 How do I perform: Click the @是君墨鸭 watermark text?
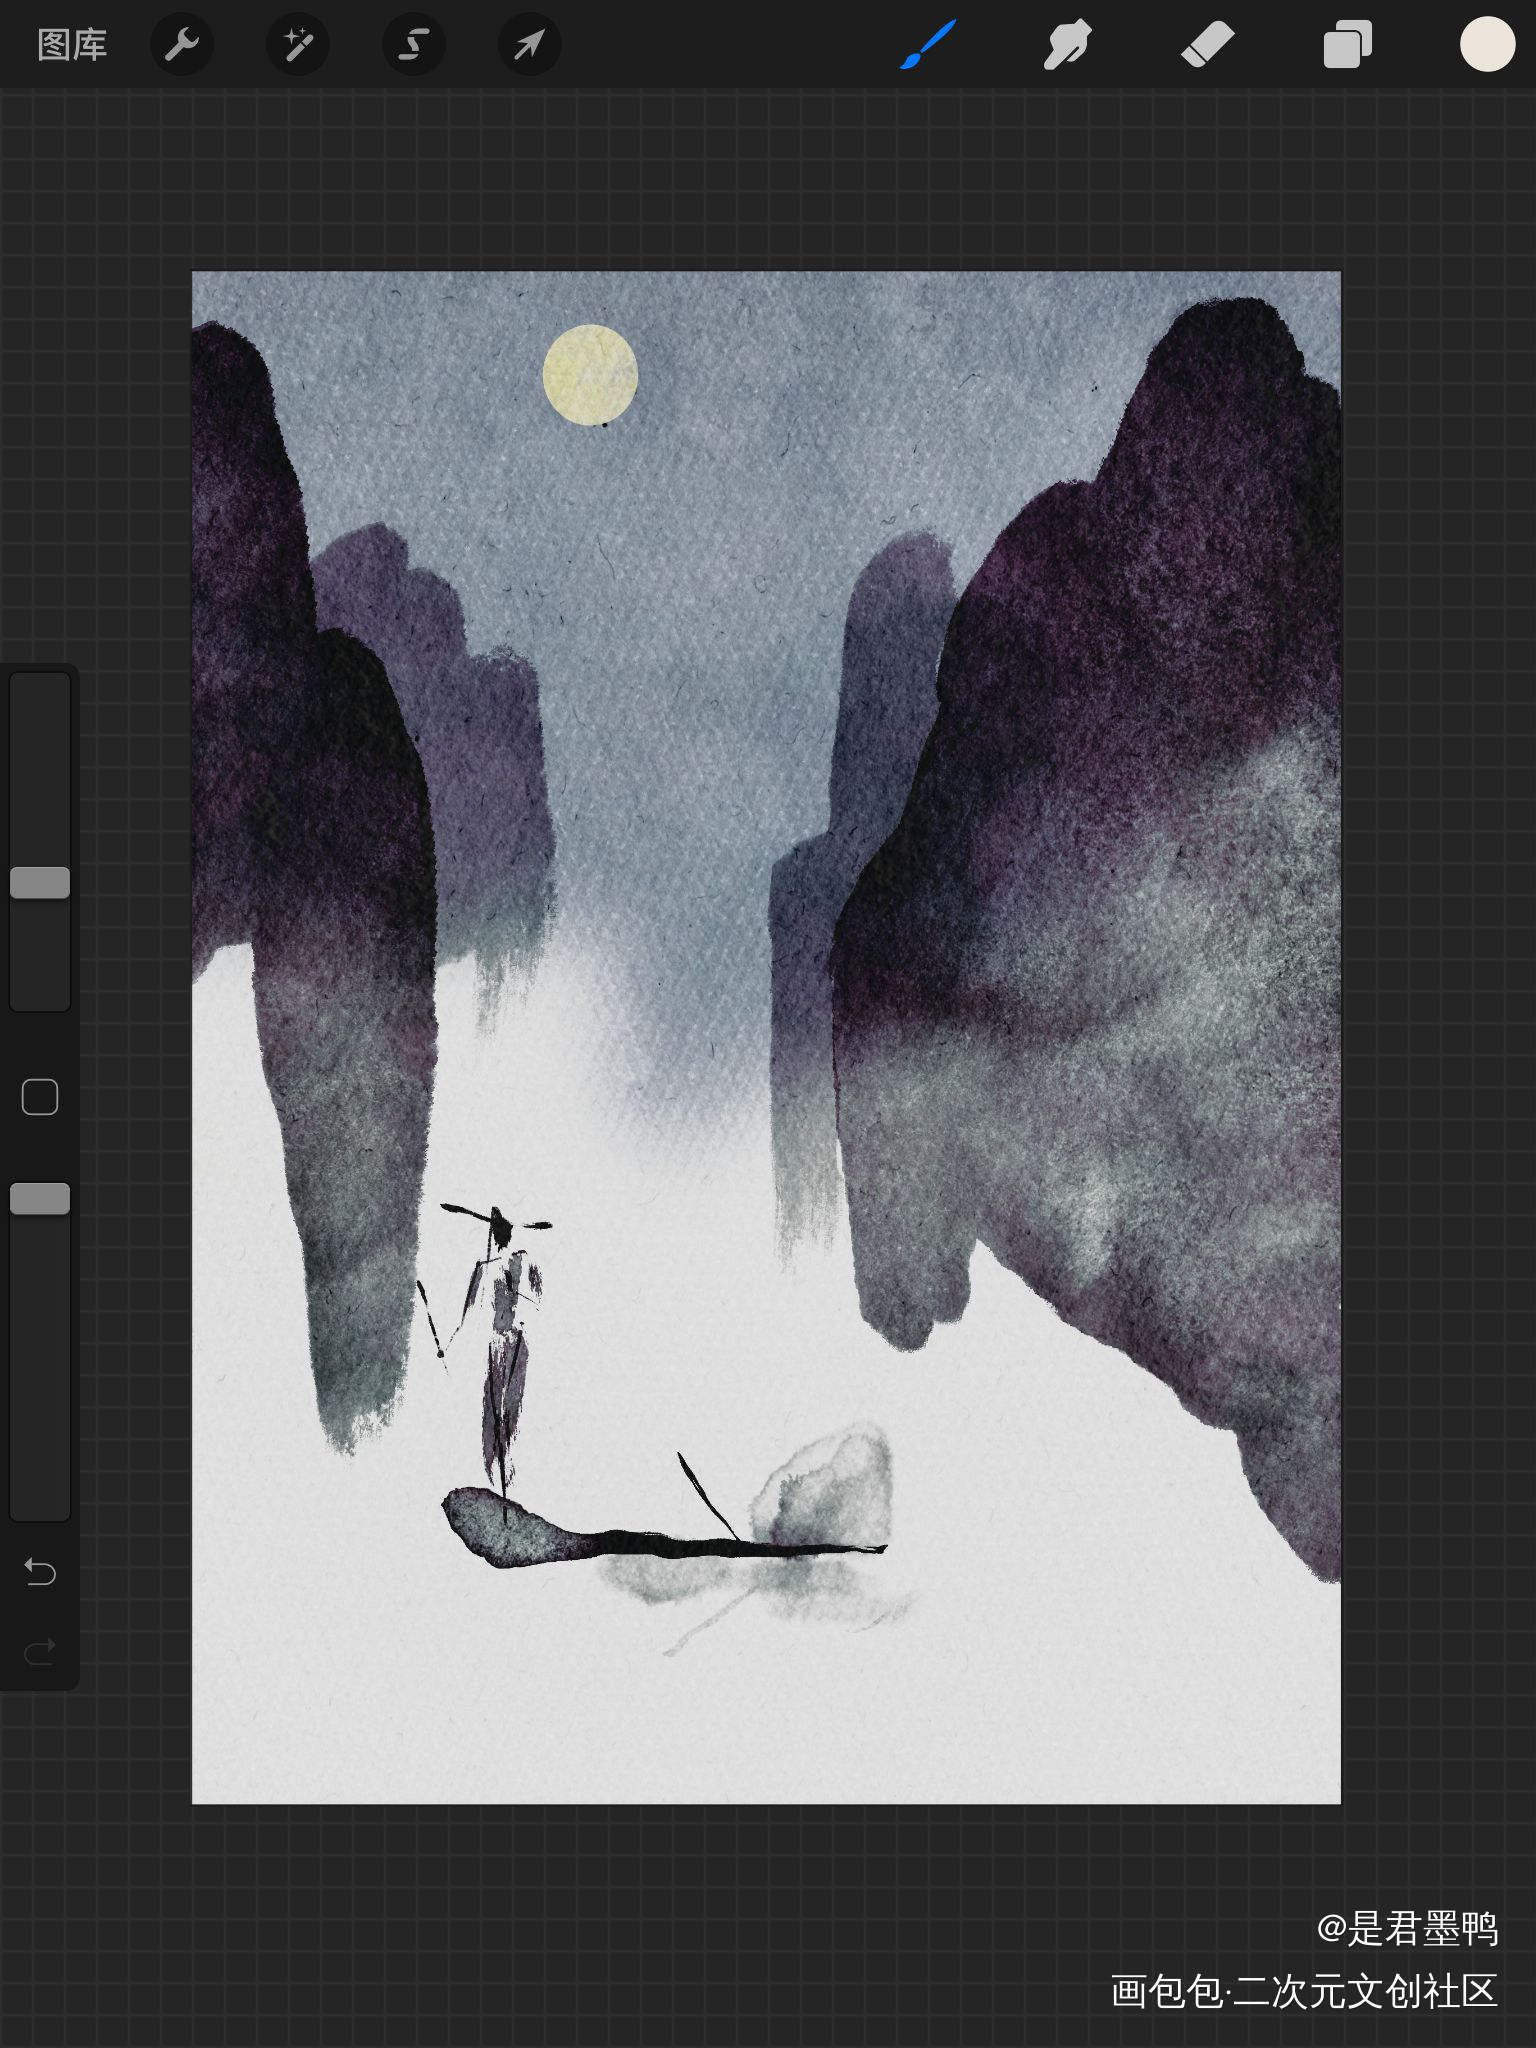tap(1407, 1928)
